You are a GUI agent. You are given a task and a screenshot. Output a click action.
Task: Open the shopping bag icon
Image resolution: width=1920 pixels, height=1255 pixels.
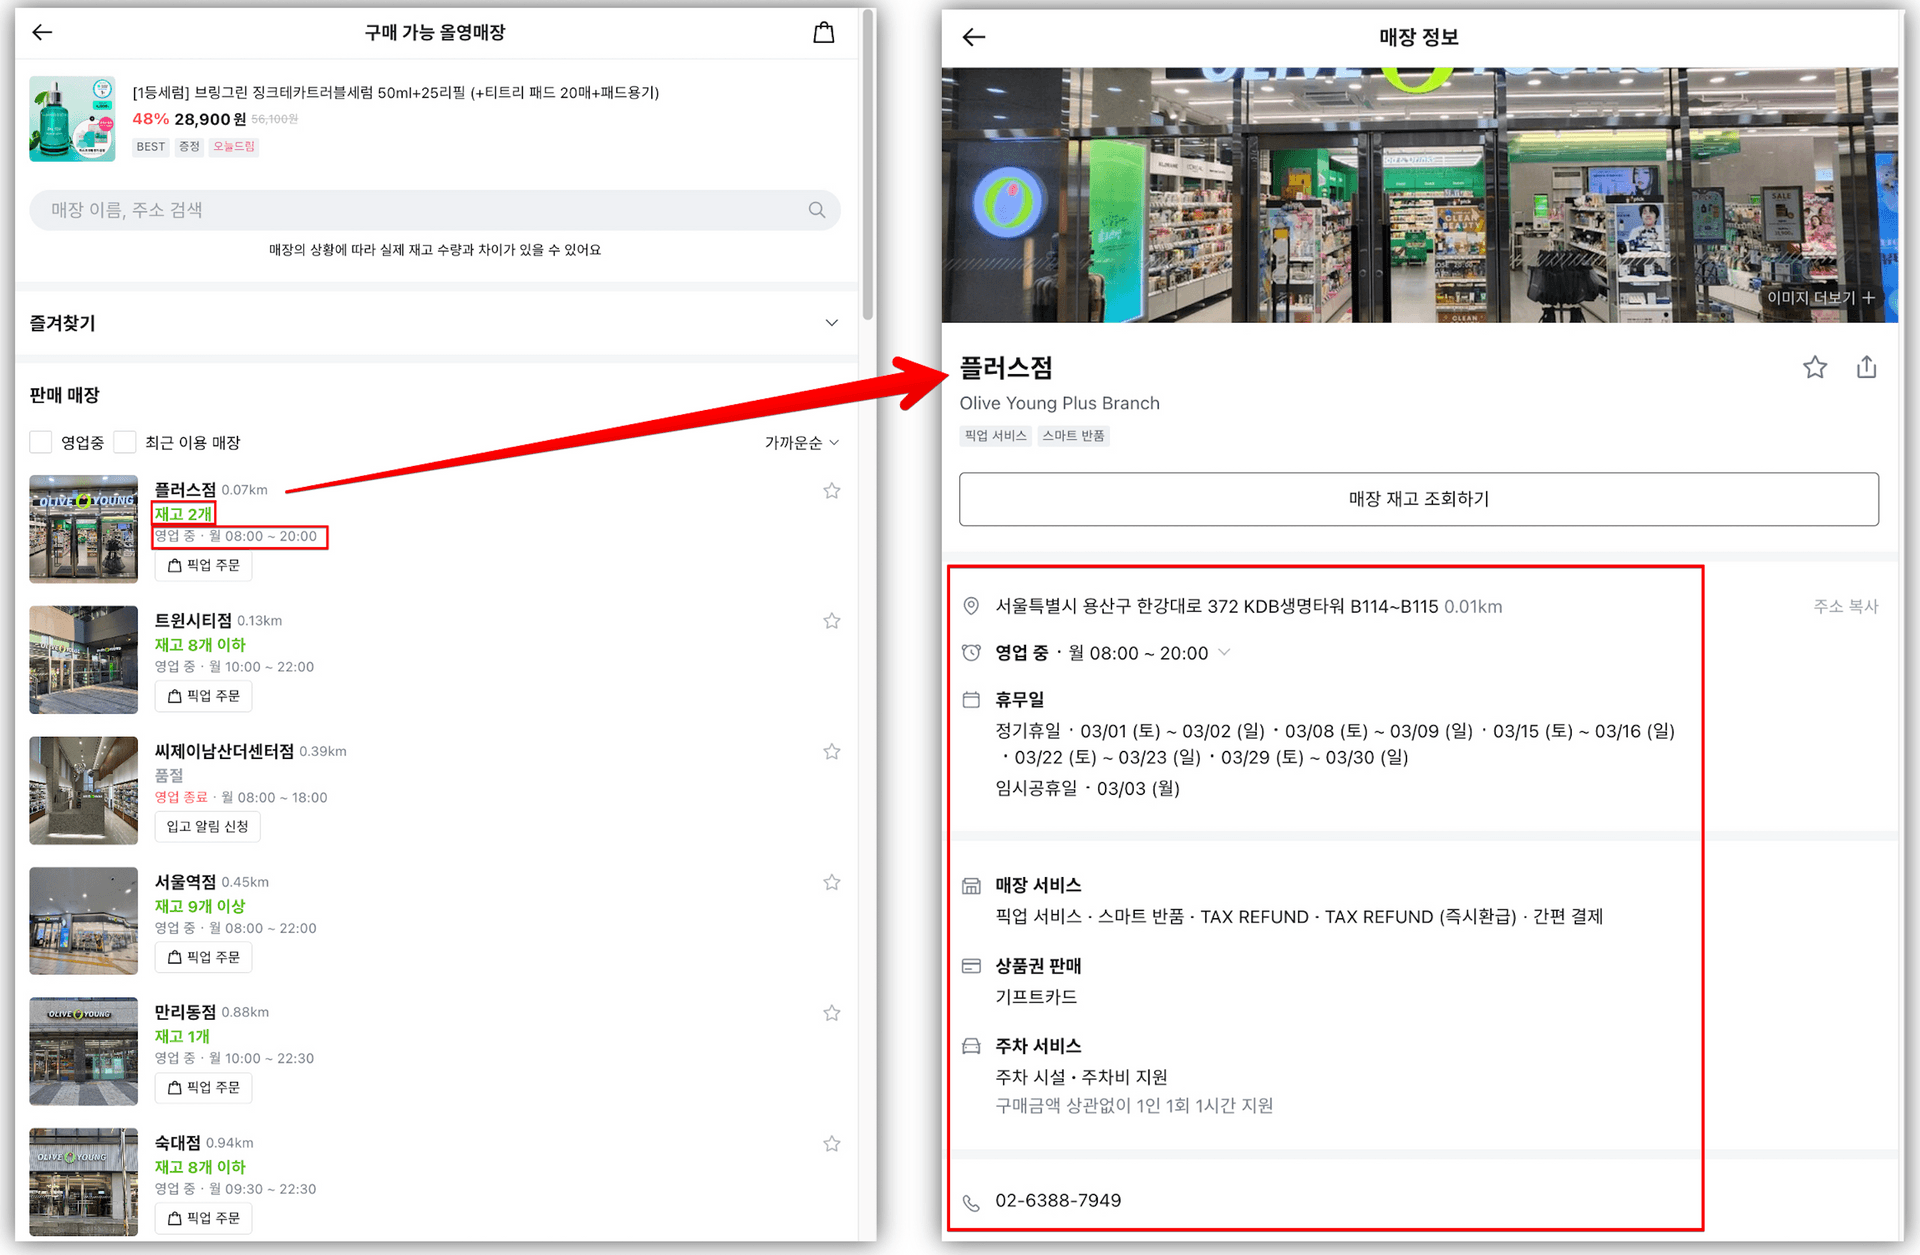click(x=823, y=33)
